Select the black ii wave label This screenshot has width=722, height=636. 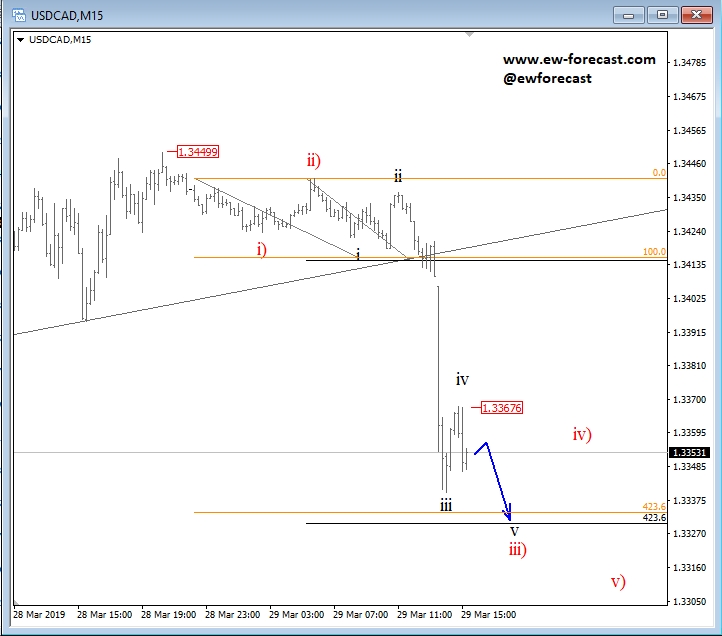click(398, 175)
